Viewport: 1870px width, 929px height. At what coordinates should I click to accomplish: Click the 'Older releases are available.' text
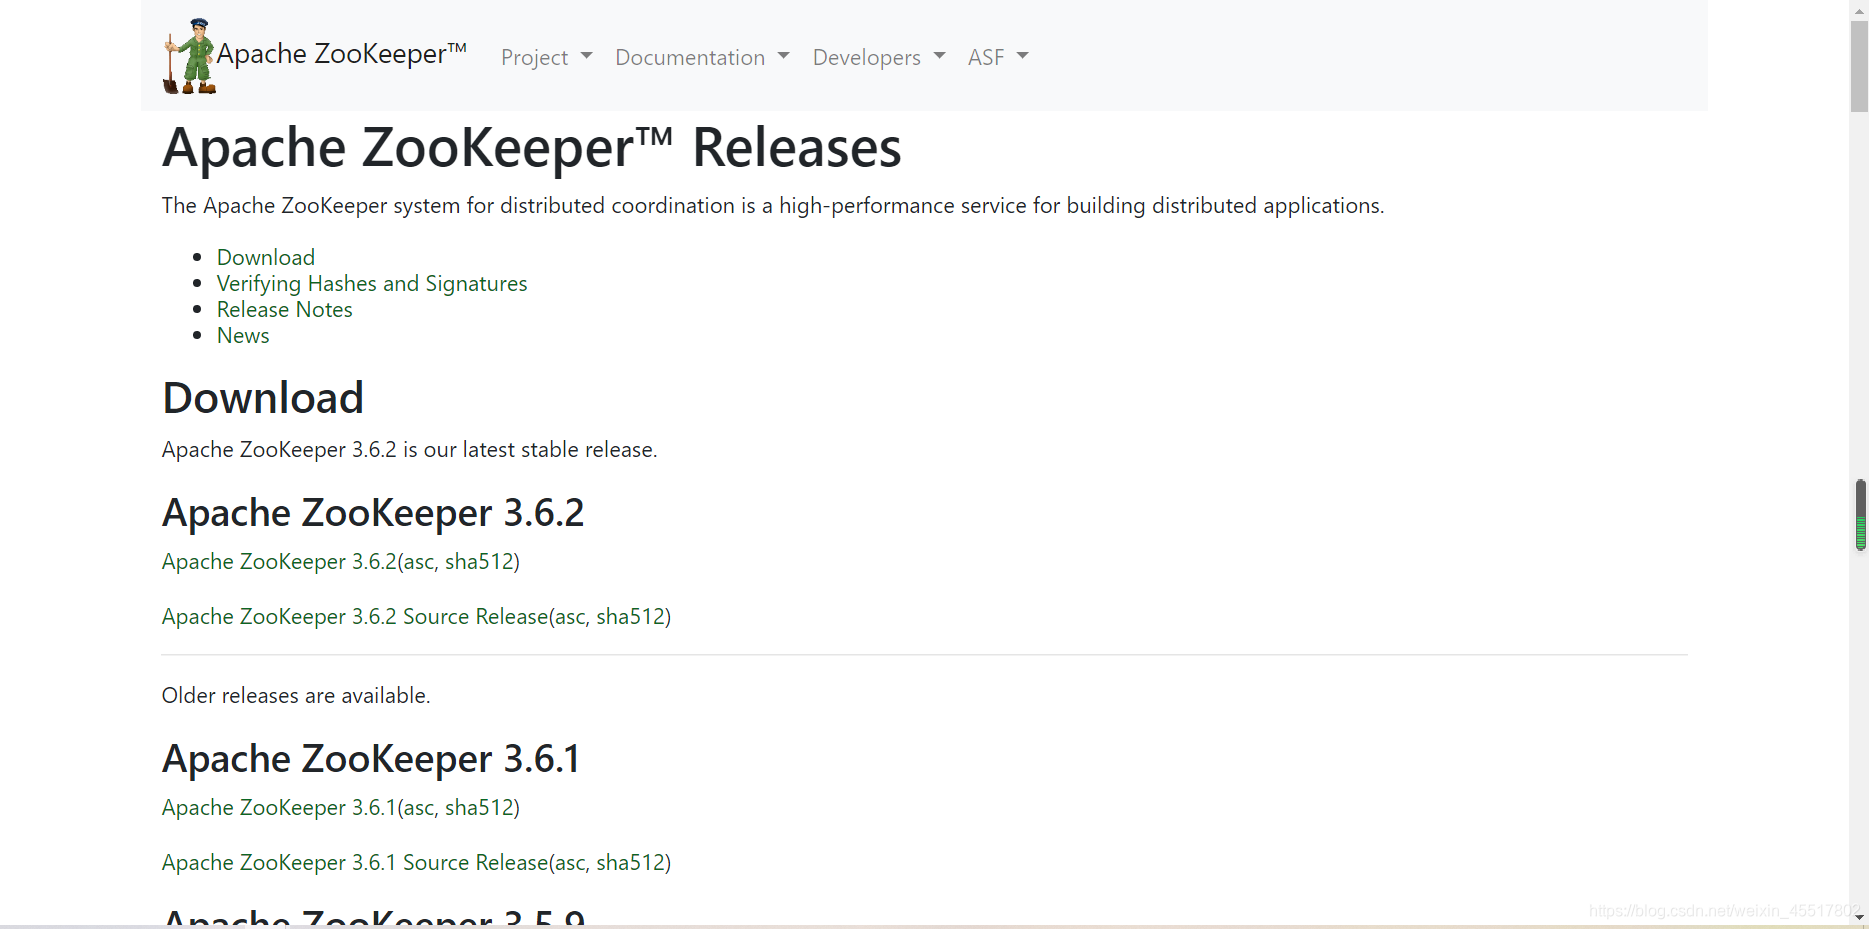tap(296, 696)
